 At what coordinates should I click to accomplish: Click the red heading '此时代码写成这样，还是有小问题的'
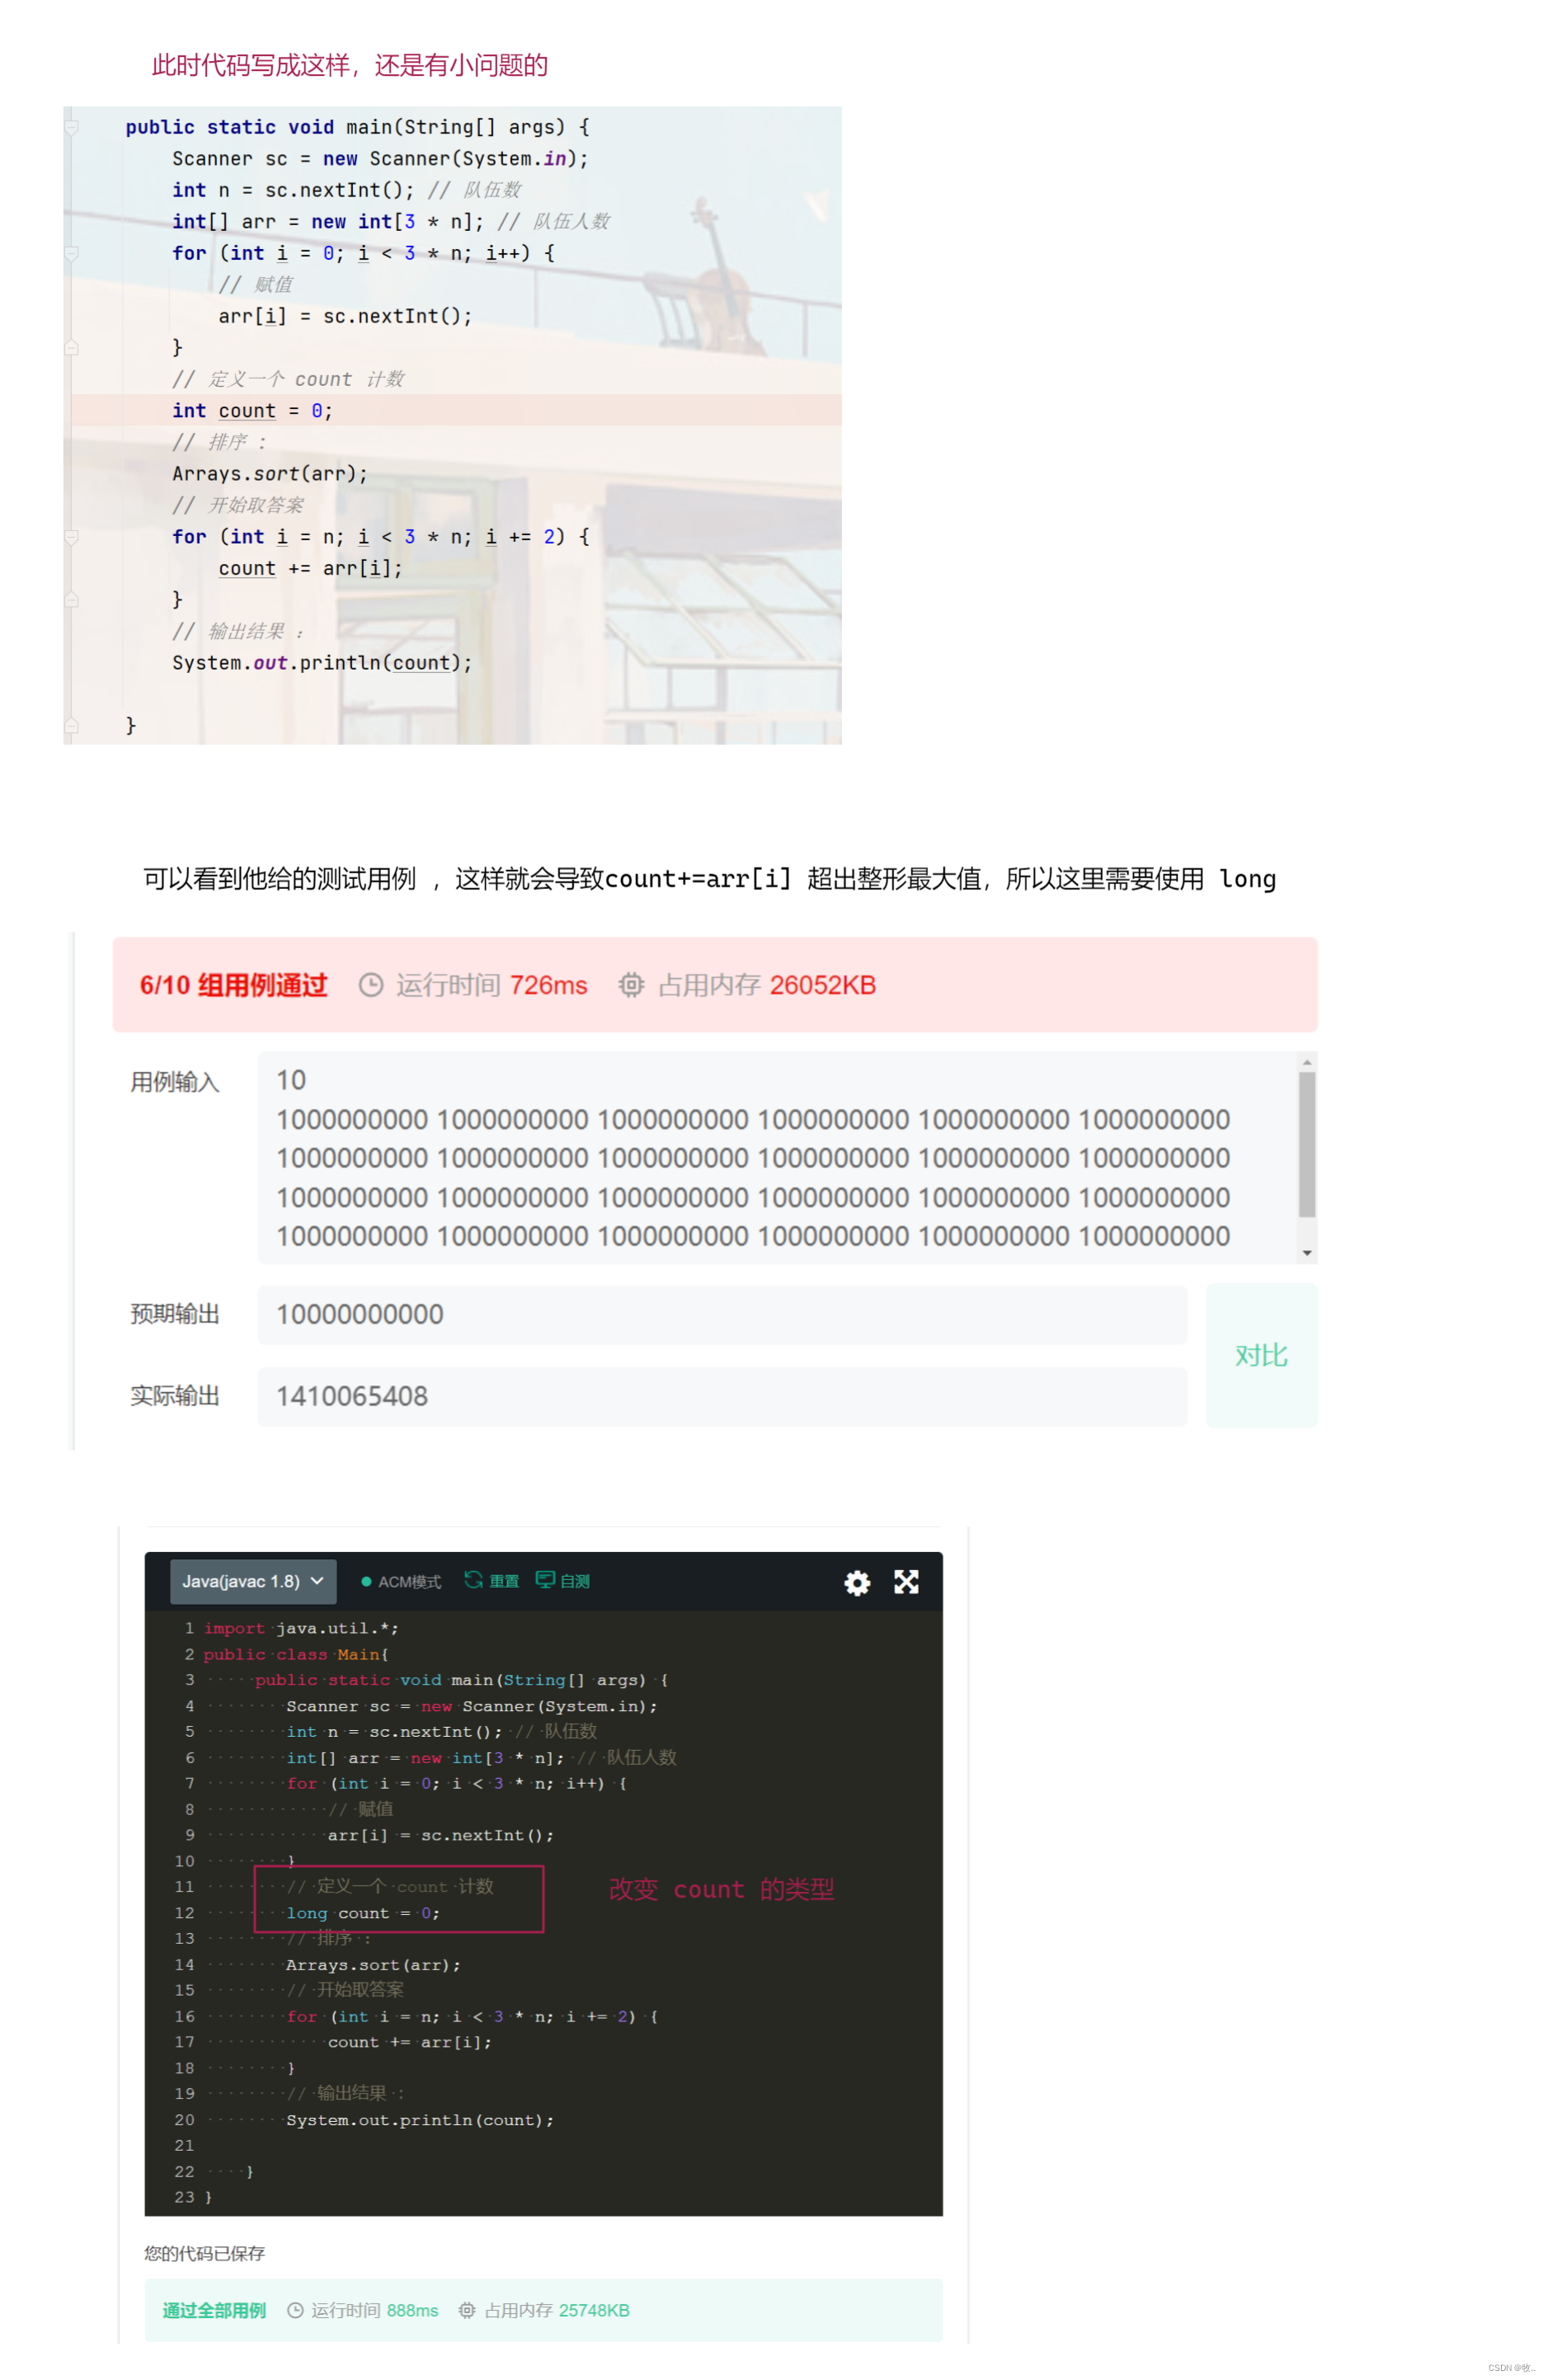[x=350, y=66]
